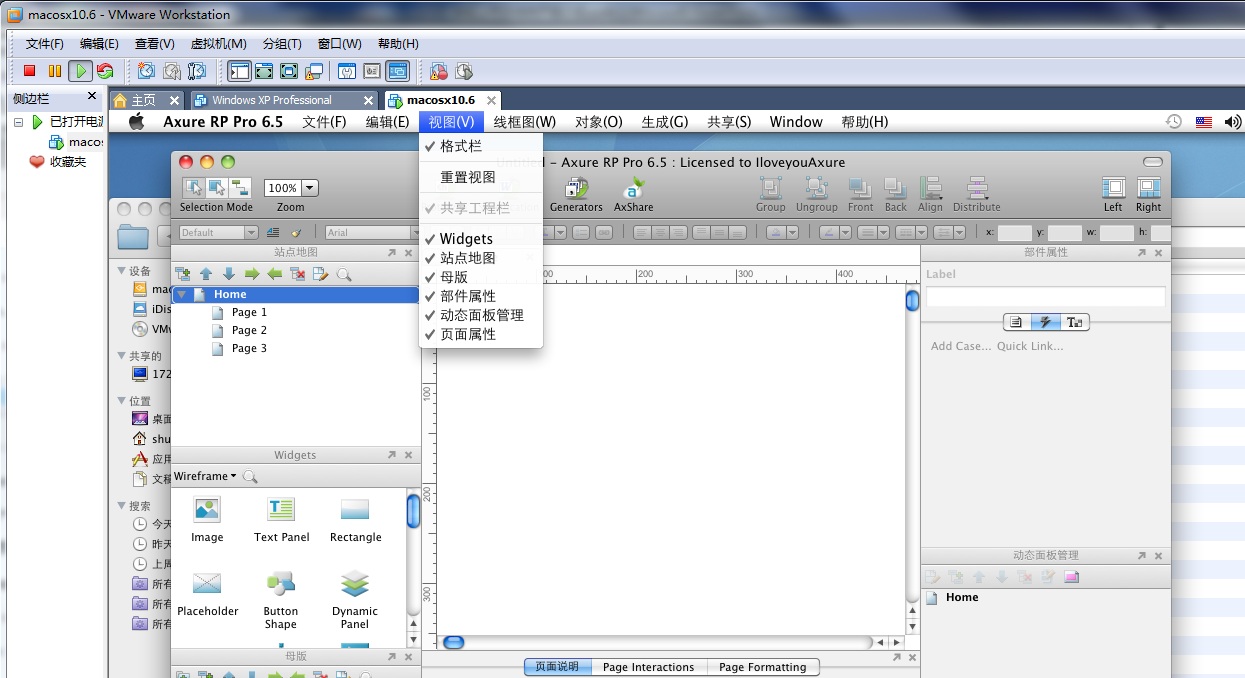Open VMware 虚拟机(M) menu
Viewport: 1245px width, 678px height.
pyautogui.click(x=218, y=44)
